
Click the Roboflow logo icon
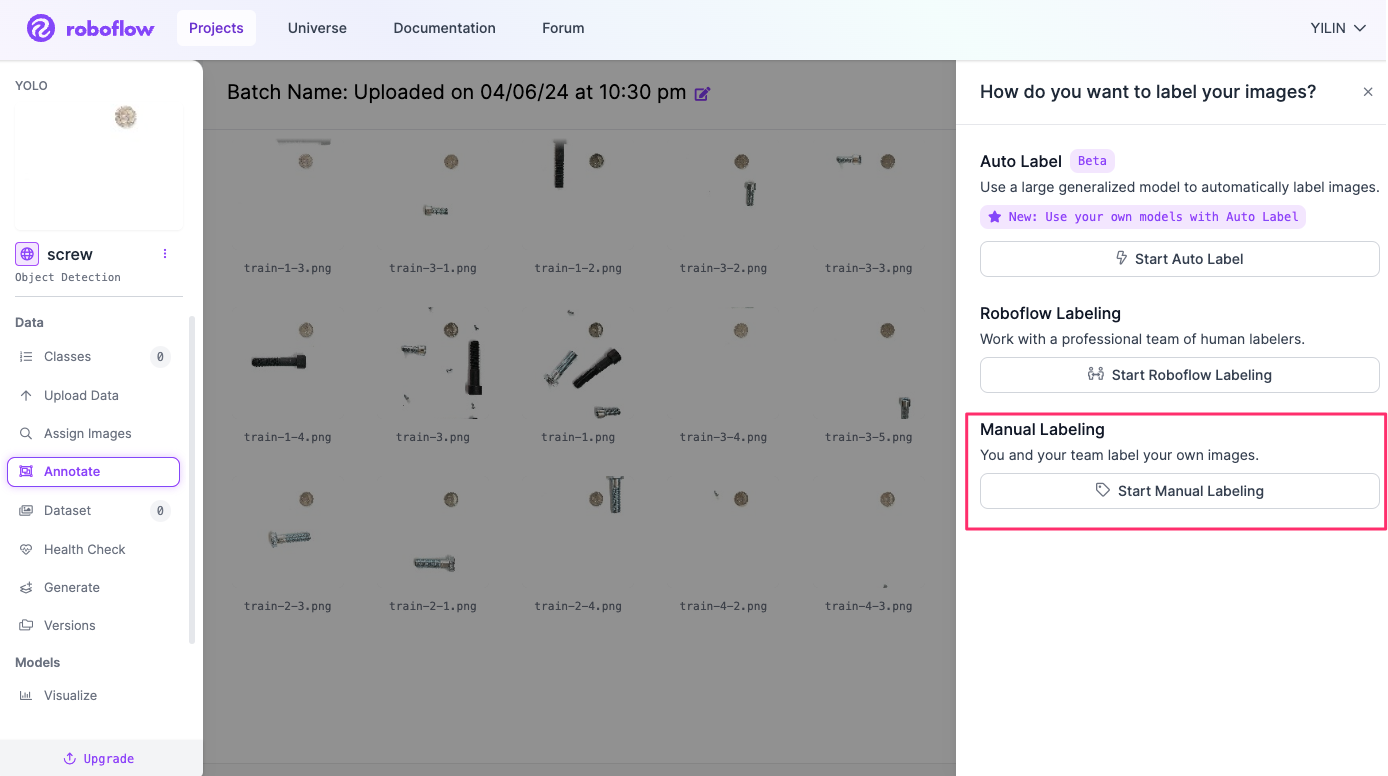(41, 28)
